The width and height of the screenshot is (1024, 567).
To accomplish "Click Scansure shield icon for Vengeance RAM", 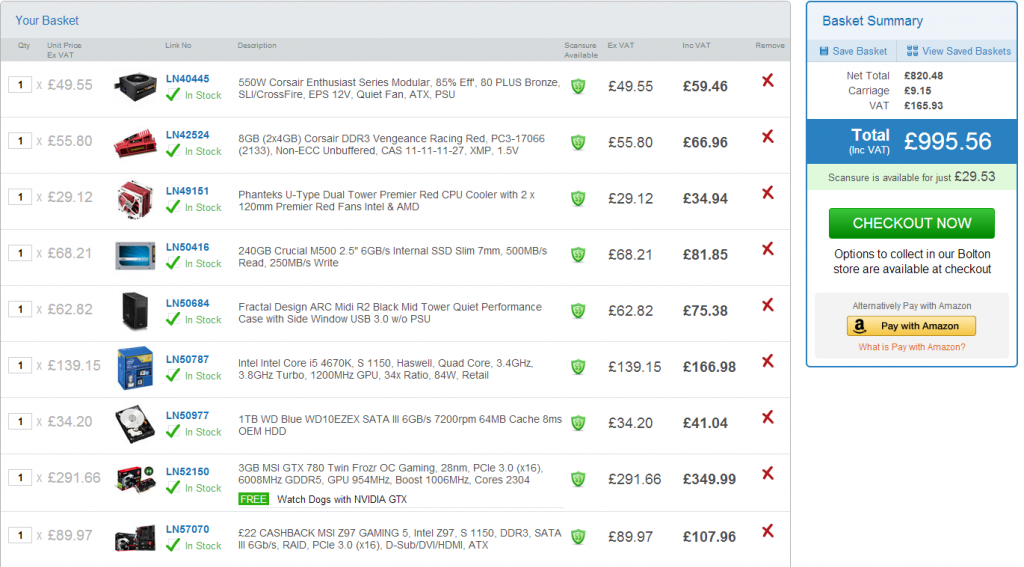I will [x=578, y=142].
